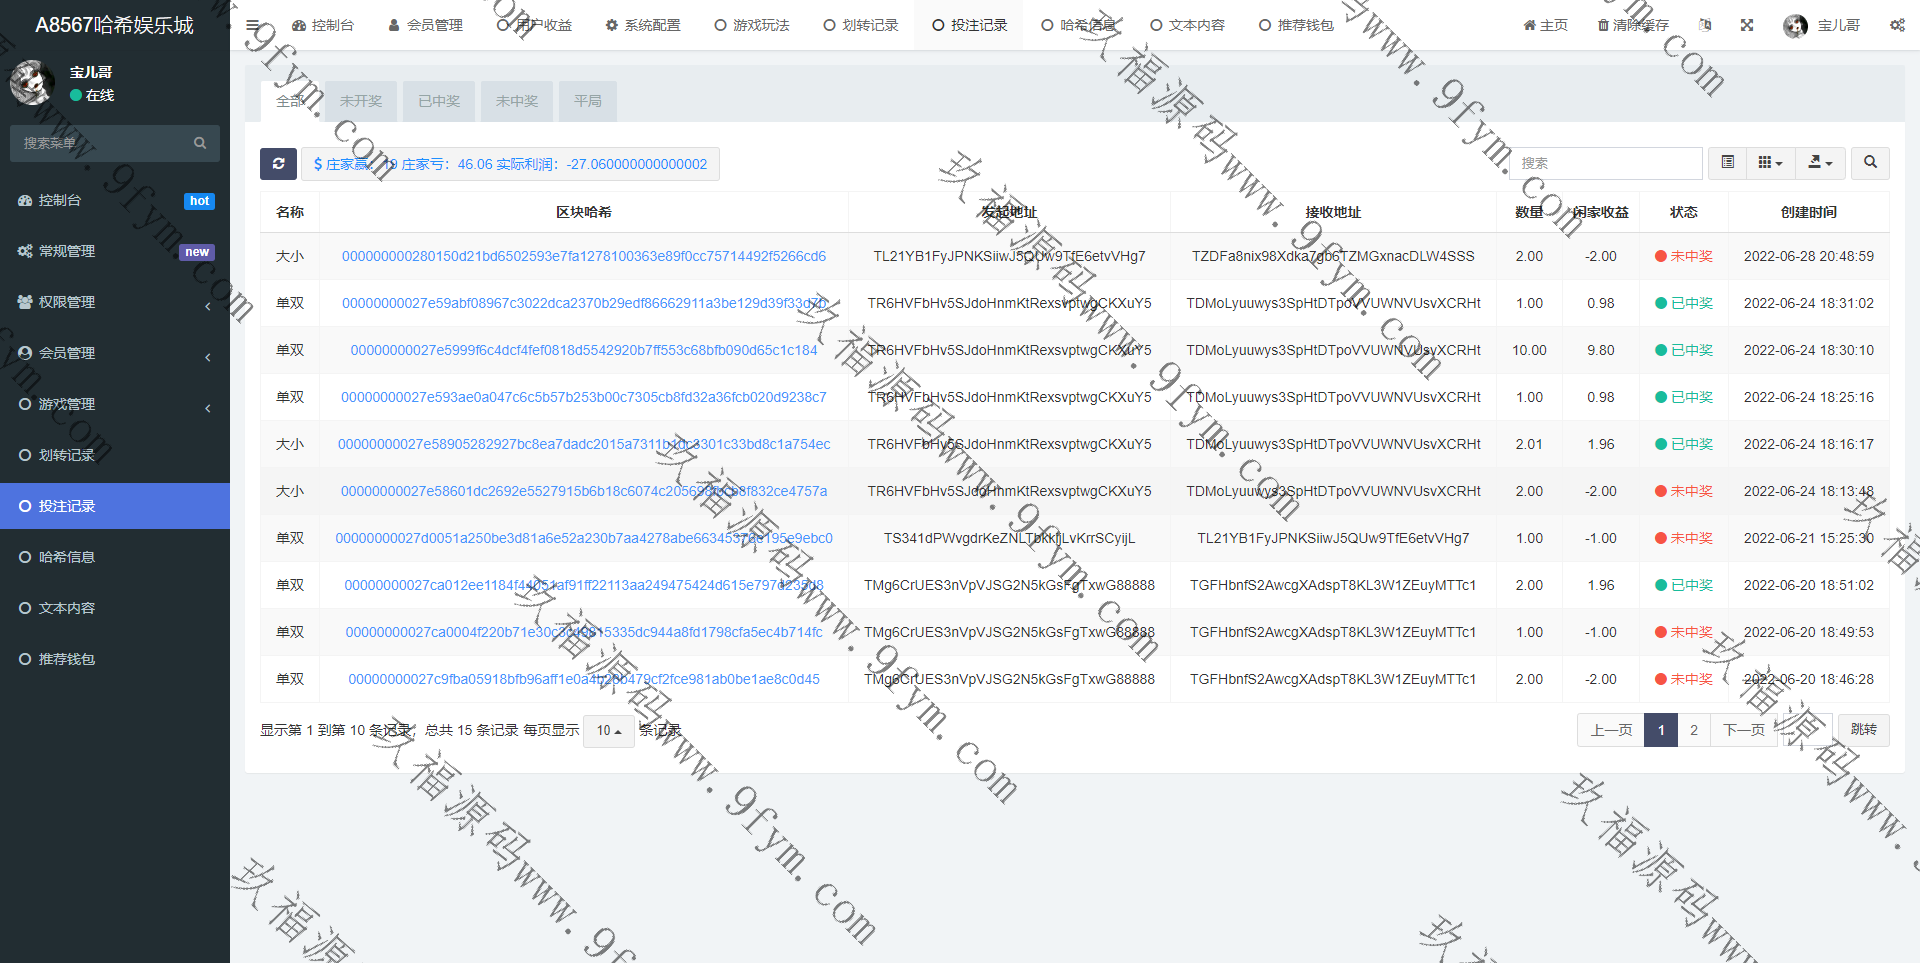
Task: Click the magnifier search button beside export
Action: [x=1870, y=162]
